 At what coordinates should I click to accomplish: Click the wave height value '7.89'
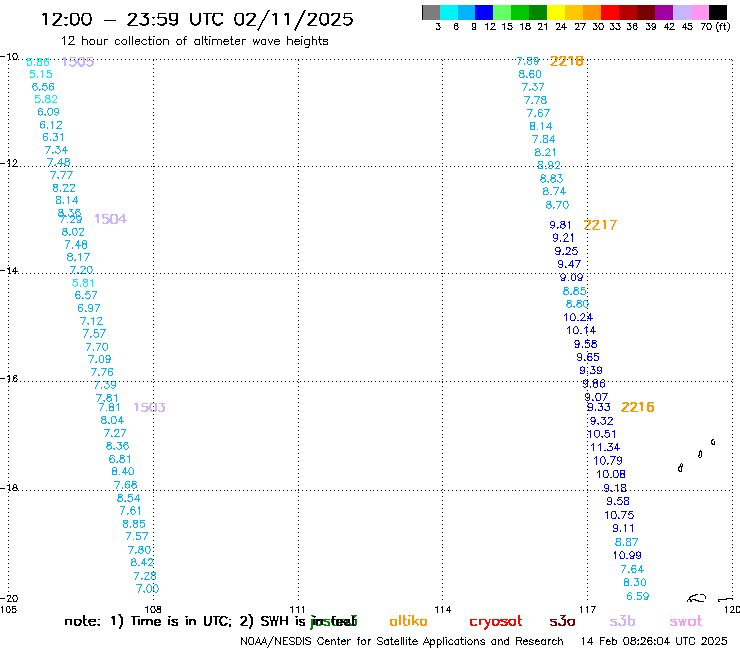tap(528, 61)
